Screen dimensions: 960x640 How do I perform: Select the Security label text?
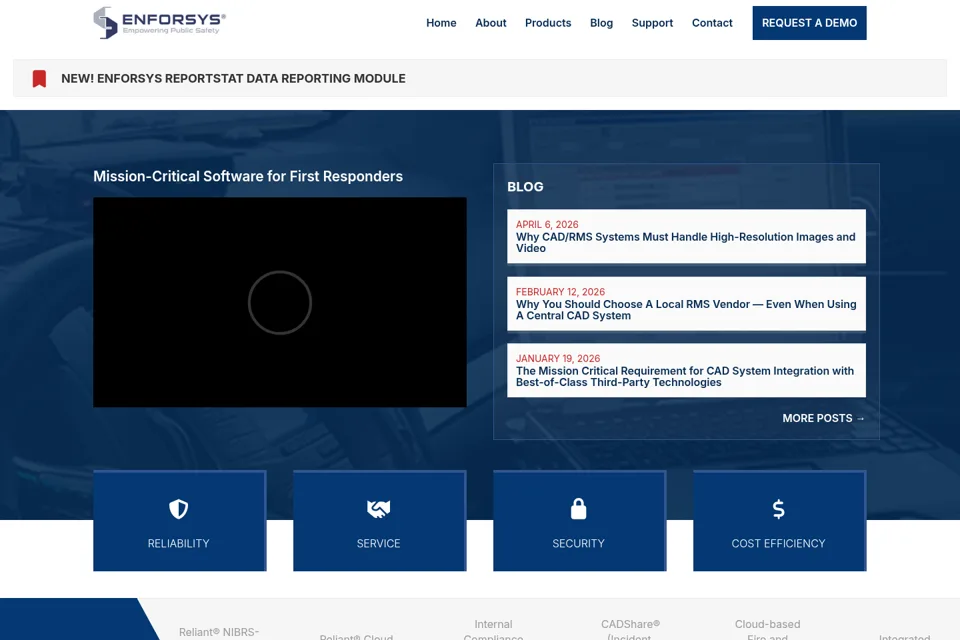(579, 543)
